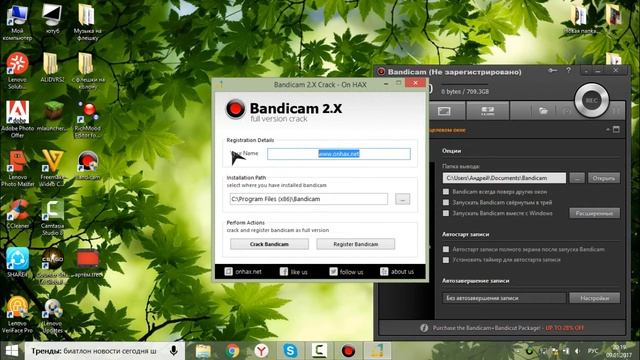Select the Freemake Video Converter desktop icon
Image resolution: width=640 pixels, height=360 pixels.
point(53,168)
